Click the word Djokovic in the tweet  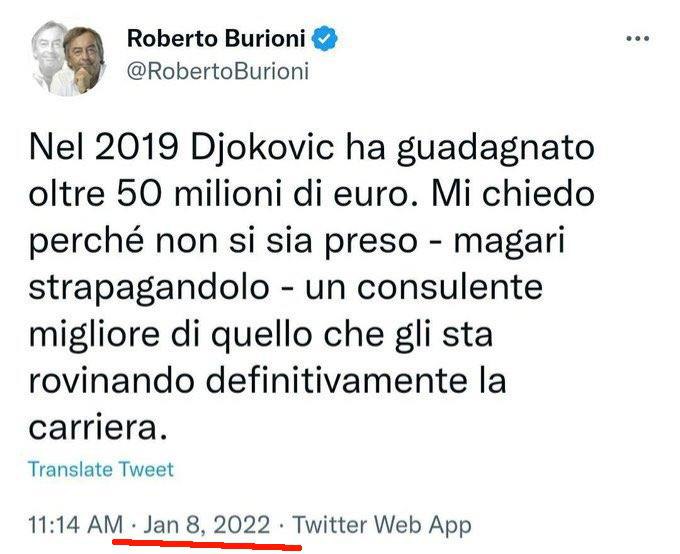click(262, 148)
